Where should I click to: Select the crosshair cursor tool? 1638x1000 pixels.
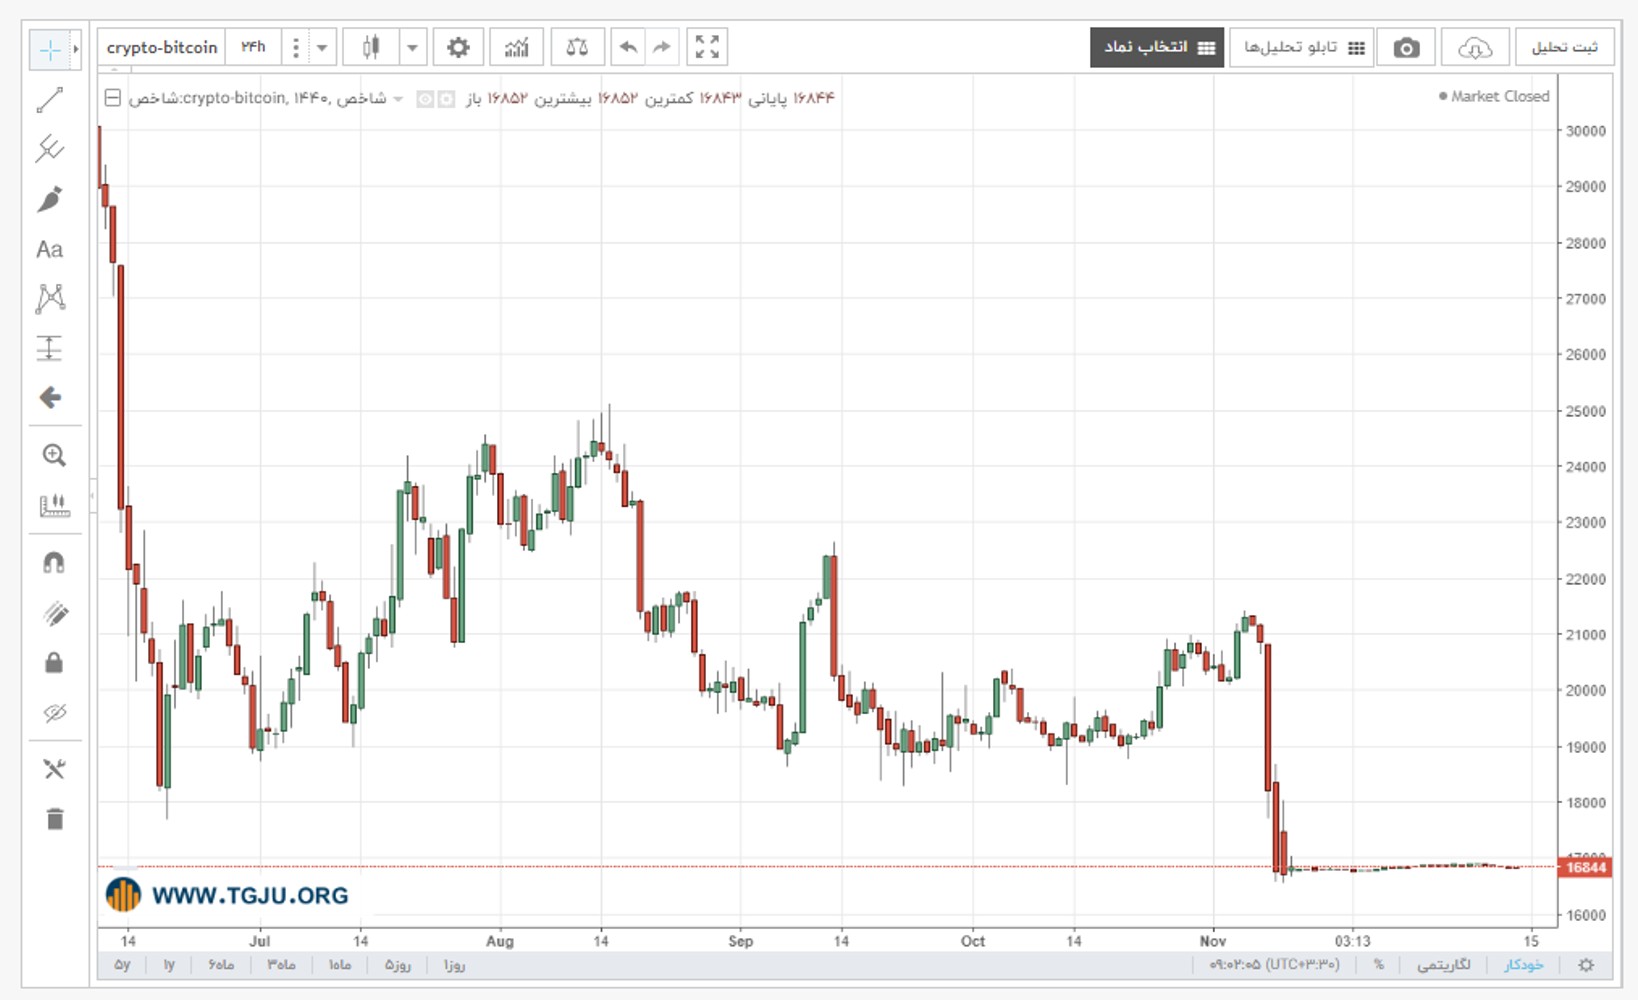pos(49,49)
